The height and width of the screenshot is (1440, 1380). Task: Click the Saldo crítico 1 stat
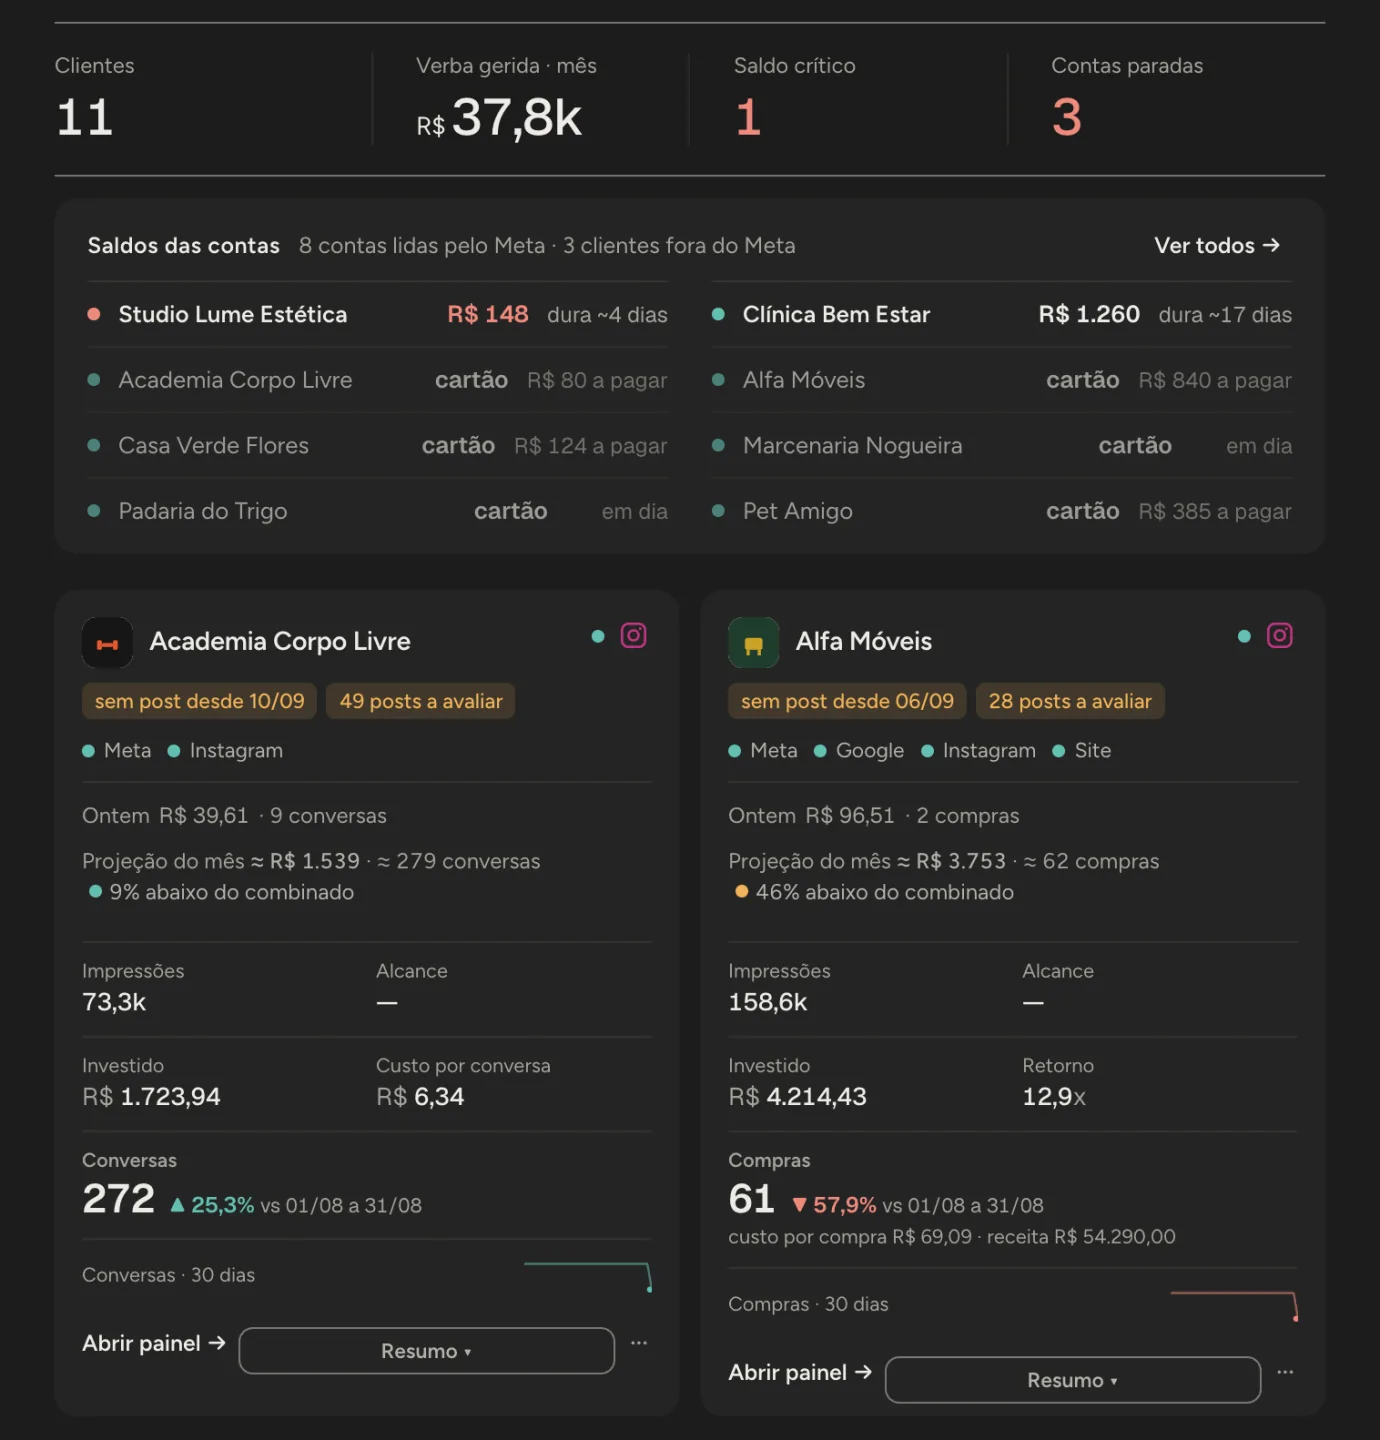794,98
